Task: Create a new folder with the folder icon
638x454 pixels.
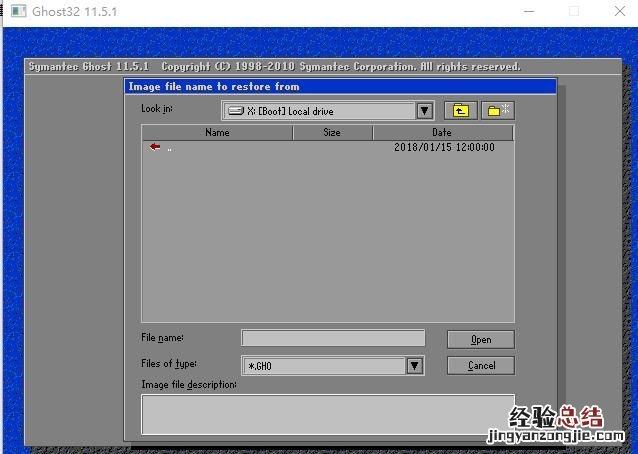Action: (x=498, y=111)
